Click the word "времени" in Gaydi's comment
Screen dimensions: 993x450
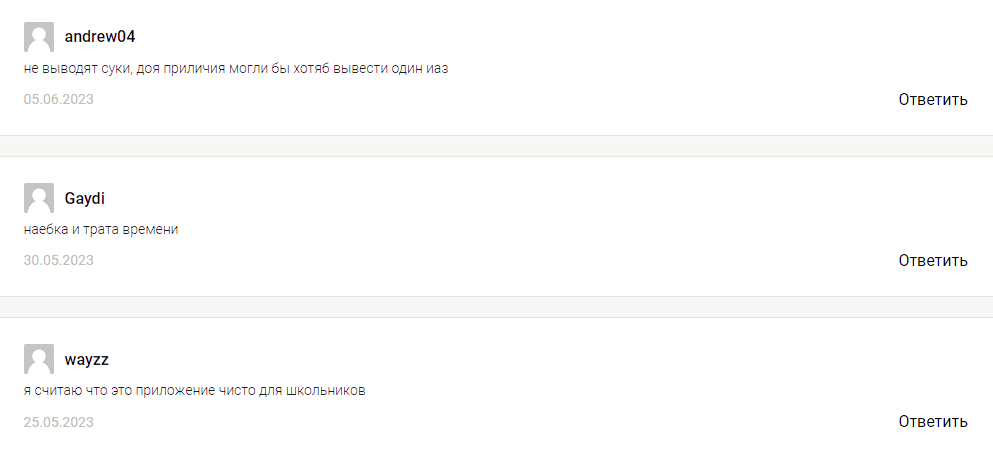pyautogui.click(x=151, y=230)
